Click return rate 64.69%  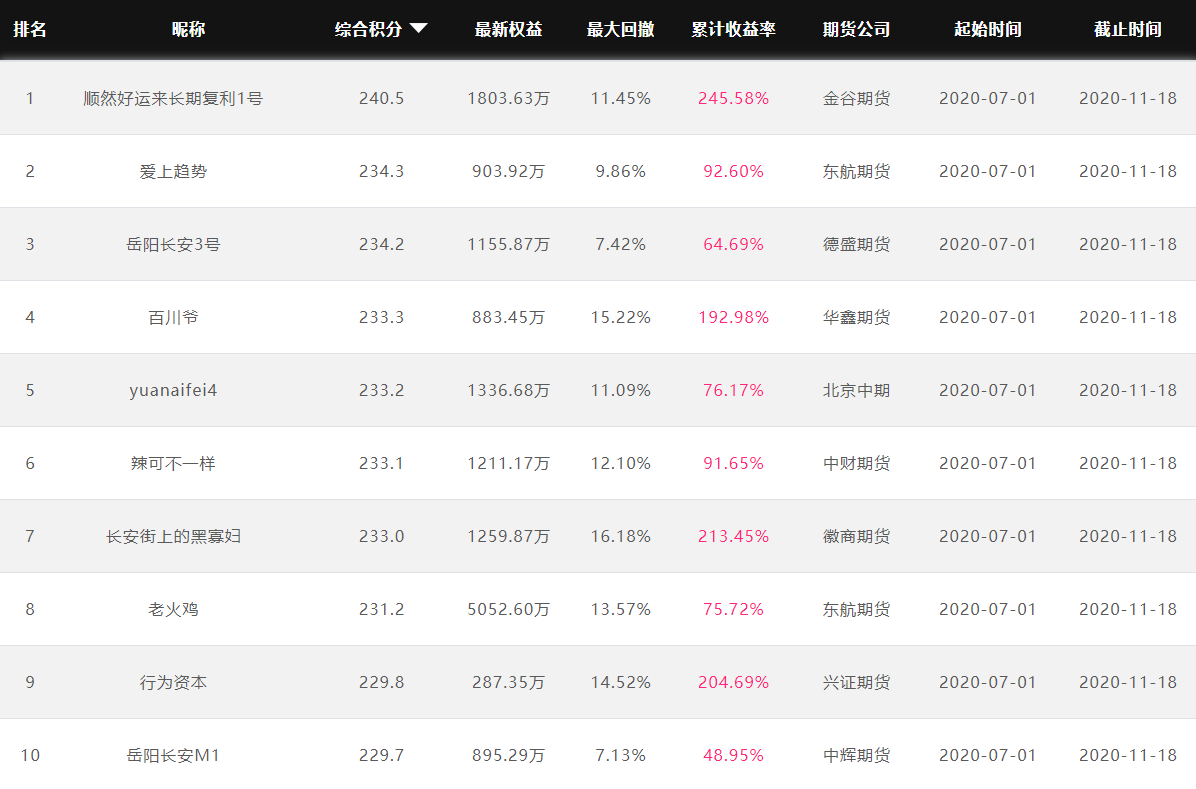click(x=733, y=244)
